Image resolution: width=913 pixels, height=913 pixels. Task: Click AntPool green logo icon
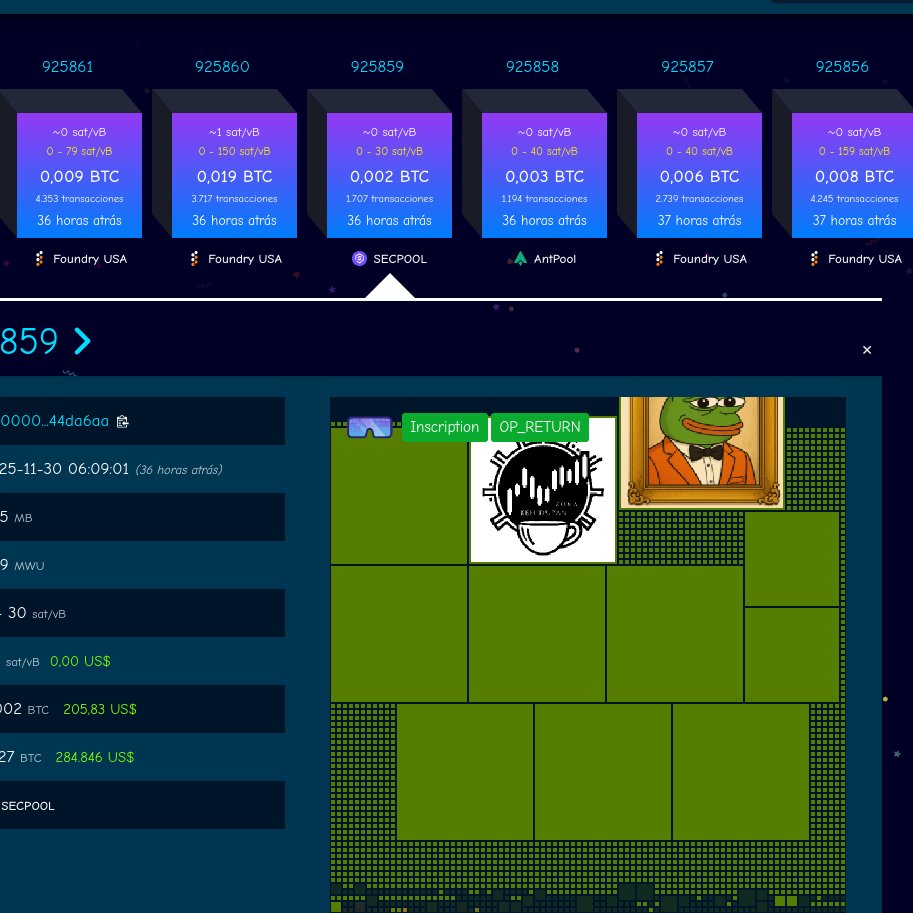click(520, 259)
